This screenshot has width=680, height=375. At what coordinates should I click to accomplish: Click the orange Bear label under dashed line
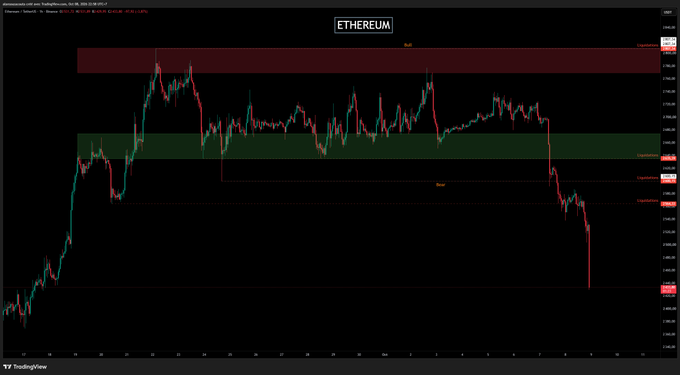(441, 185)
